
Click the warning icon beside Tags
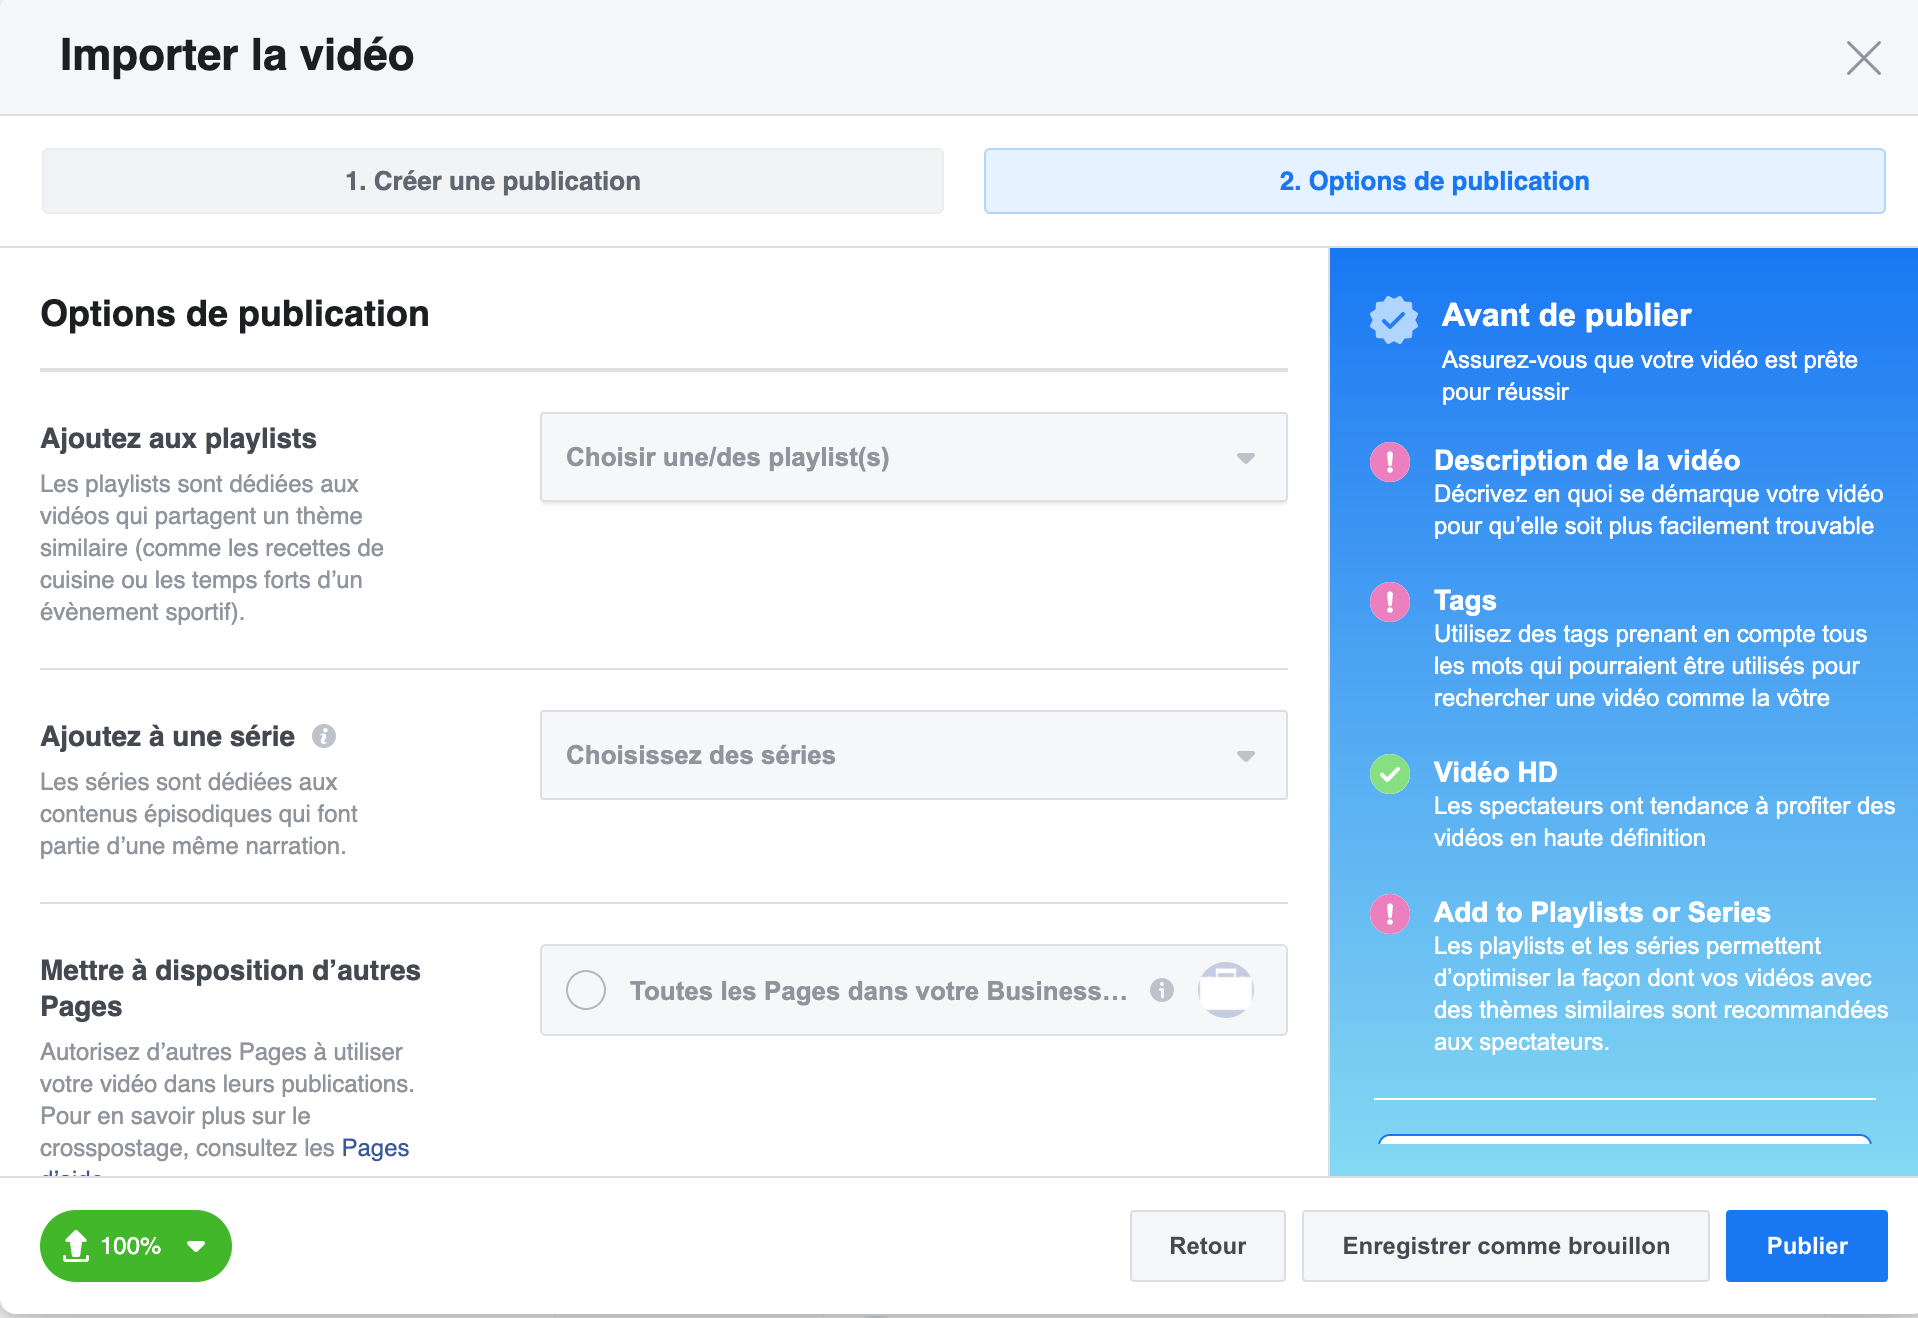coord(1389,602)
